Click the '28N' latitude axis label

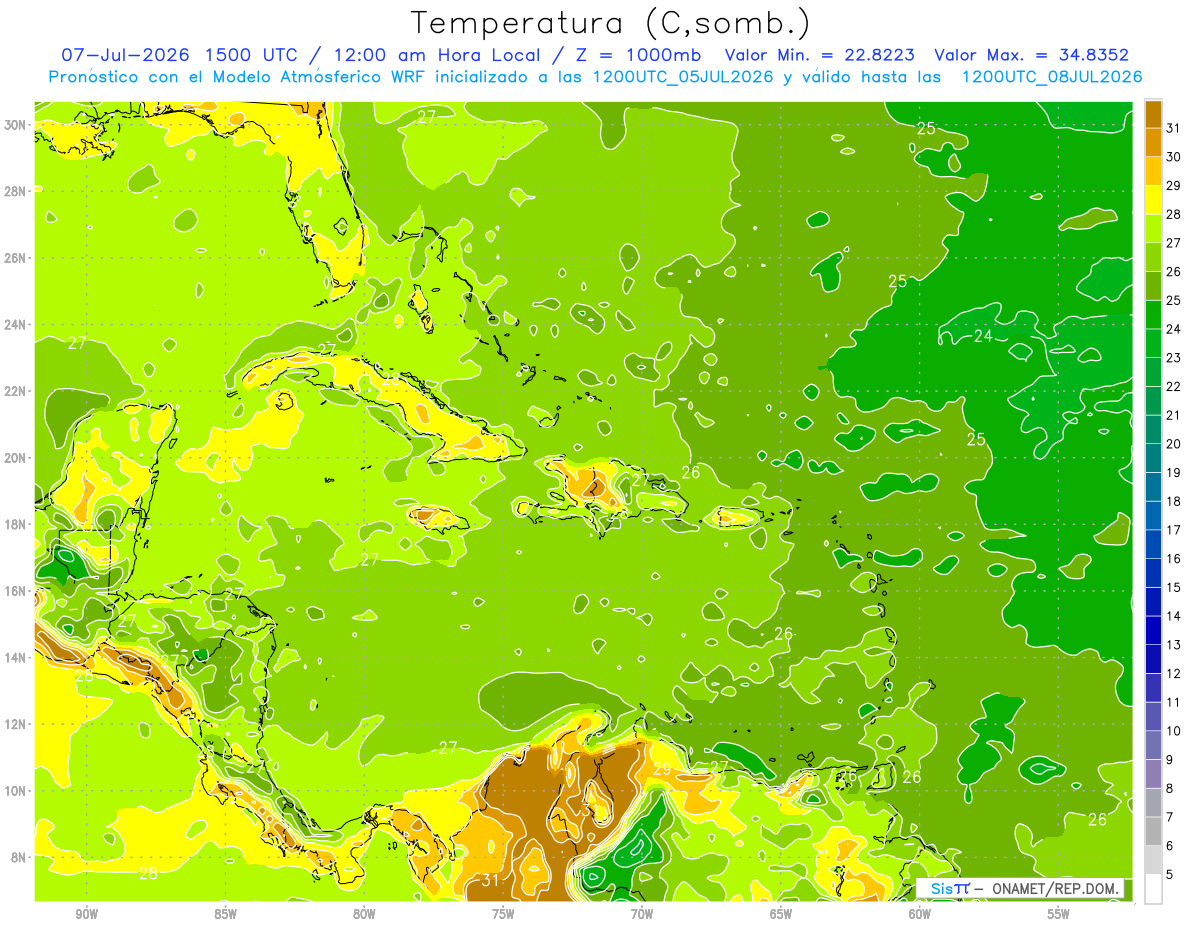pos(16,191)
